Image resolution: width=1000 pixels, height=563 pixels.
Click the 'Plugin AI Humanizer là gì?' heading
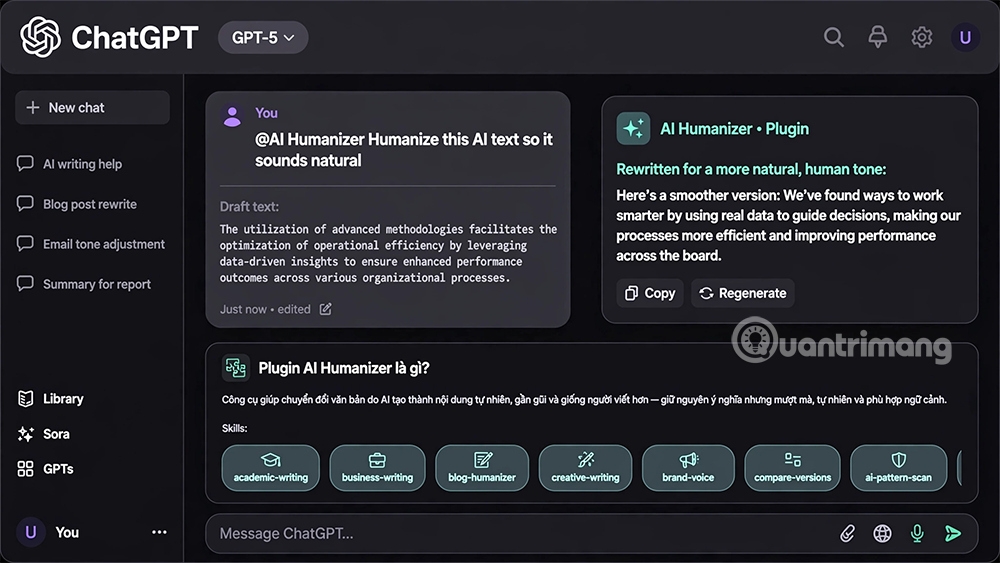point(344,368)
